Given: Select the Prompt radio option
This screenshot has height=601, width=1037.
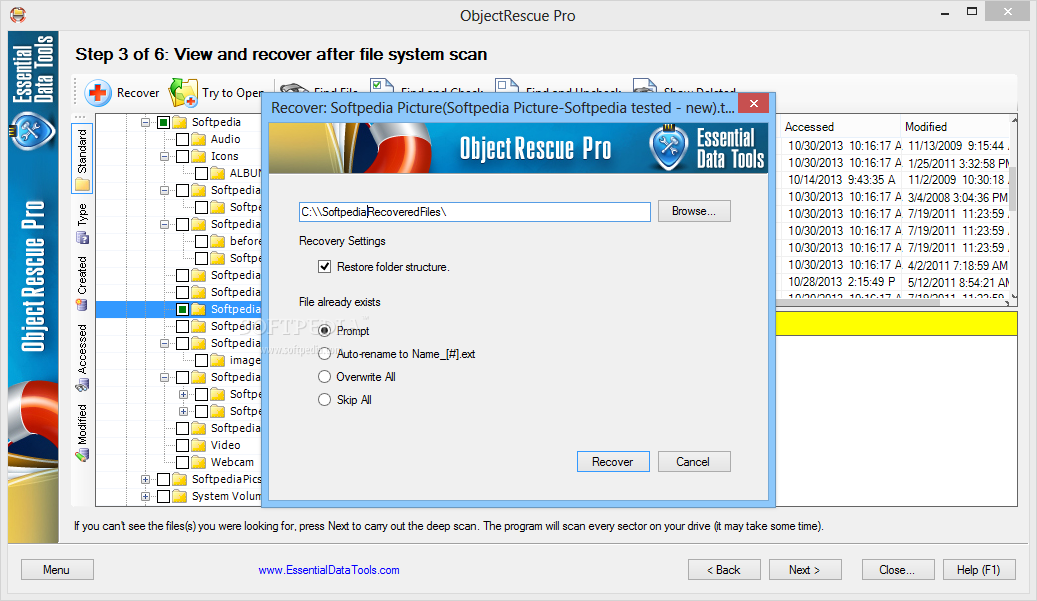Looking at the screenshot, I should tap(324, 330).
